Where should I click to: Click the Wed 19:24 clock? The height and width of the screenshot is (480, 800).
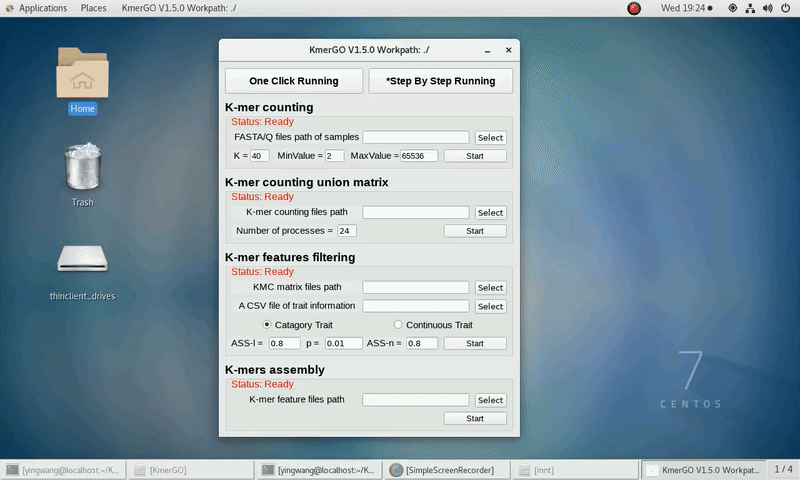[x=686, y=8]
